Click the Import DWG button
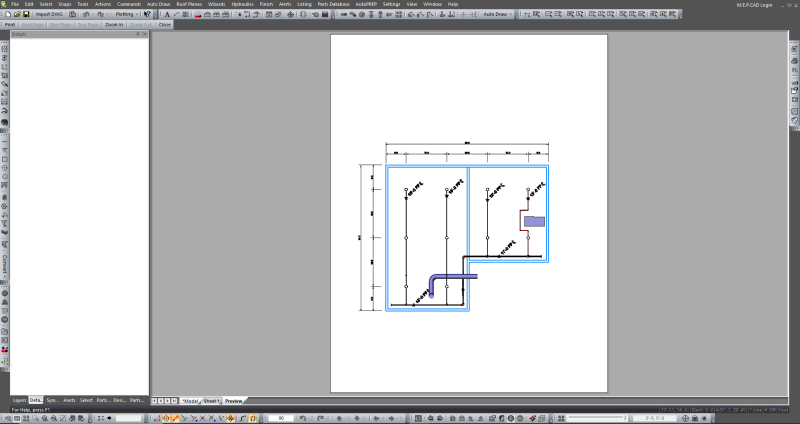Screen dimensions: 800x424 click(49, 14)
